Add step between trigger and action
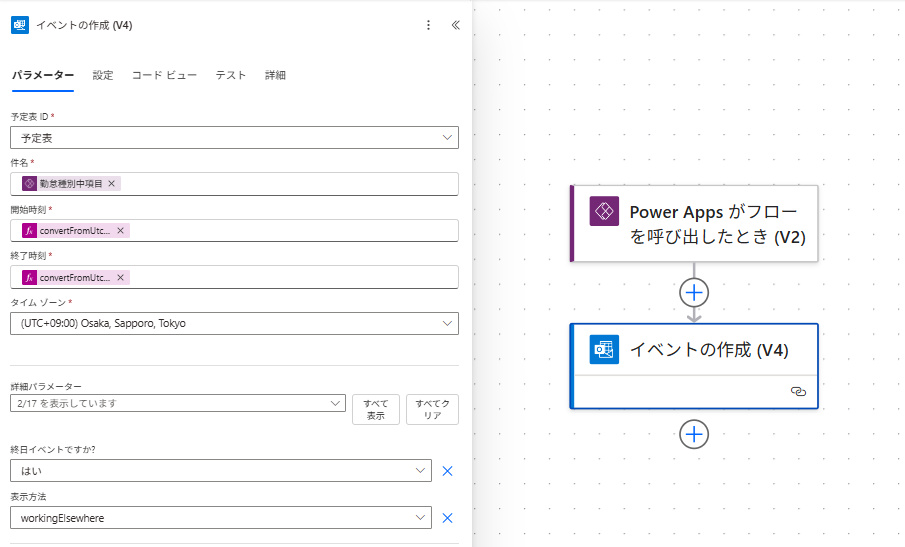905x547 pixels. coord(694,293)
